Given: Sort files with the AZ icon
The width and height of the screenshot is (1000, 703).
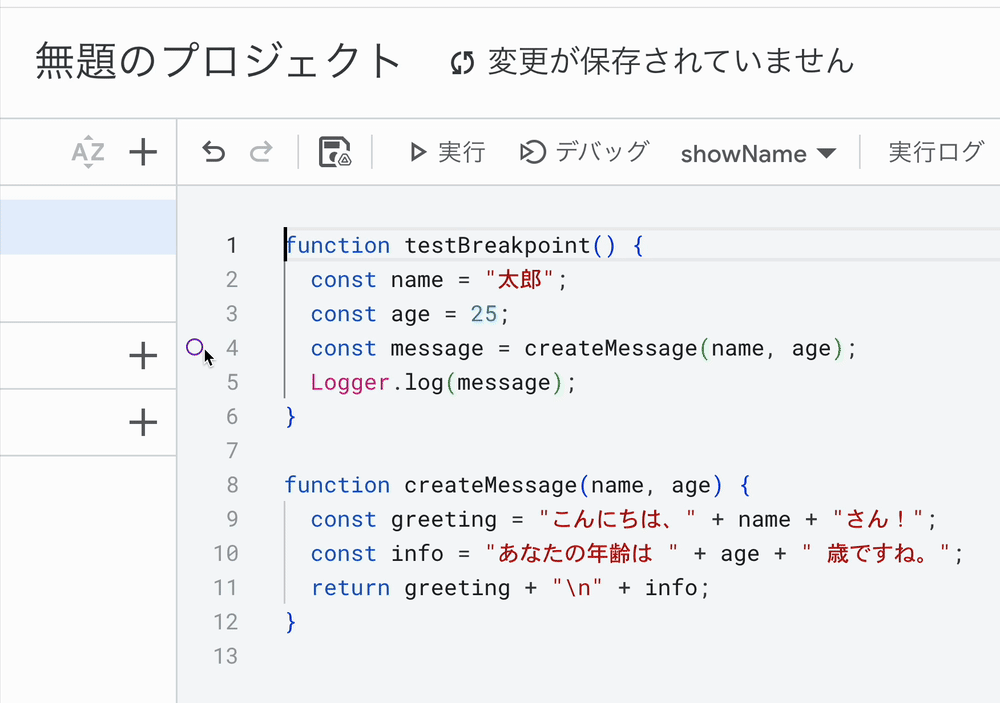Looking at the screenshot, I should pyautogui.click(x=88, y=152).
